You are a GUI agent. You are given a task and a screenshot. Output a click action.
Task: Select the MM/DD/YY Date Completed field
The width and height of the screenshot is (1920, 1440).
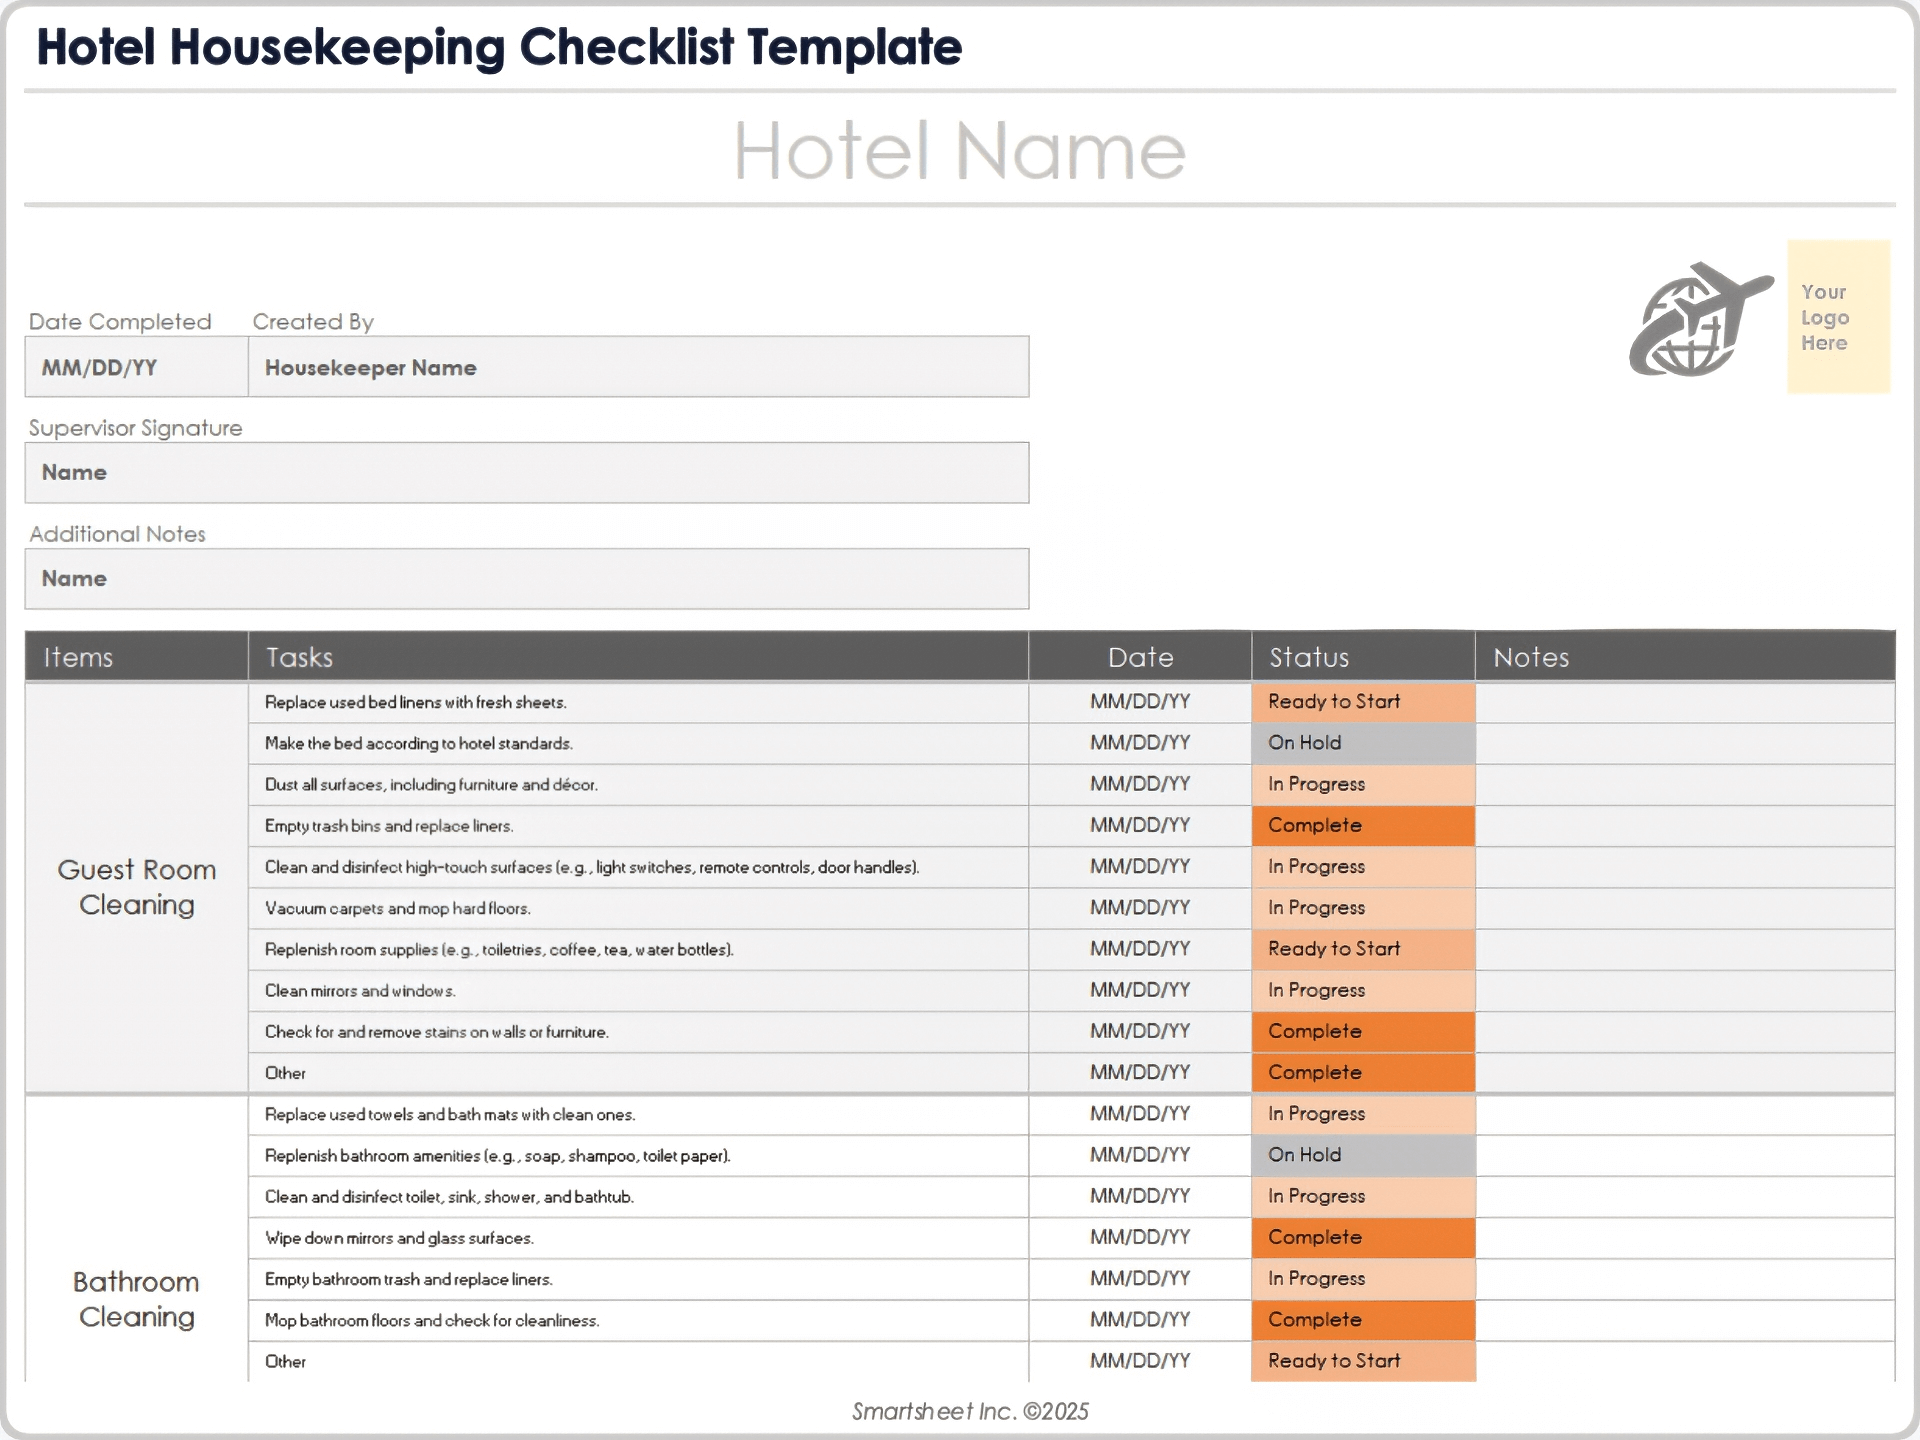pos(136,366)
